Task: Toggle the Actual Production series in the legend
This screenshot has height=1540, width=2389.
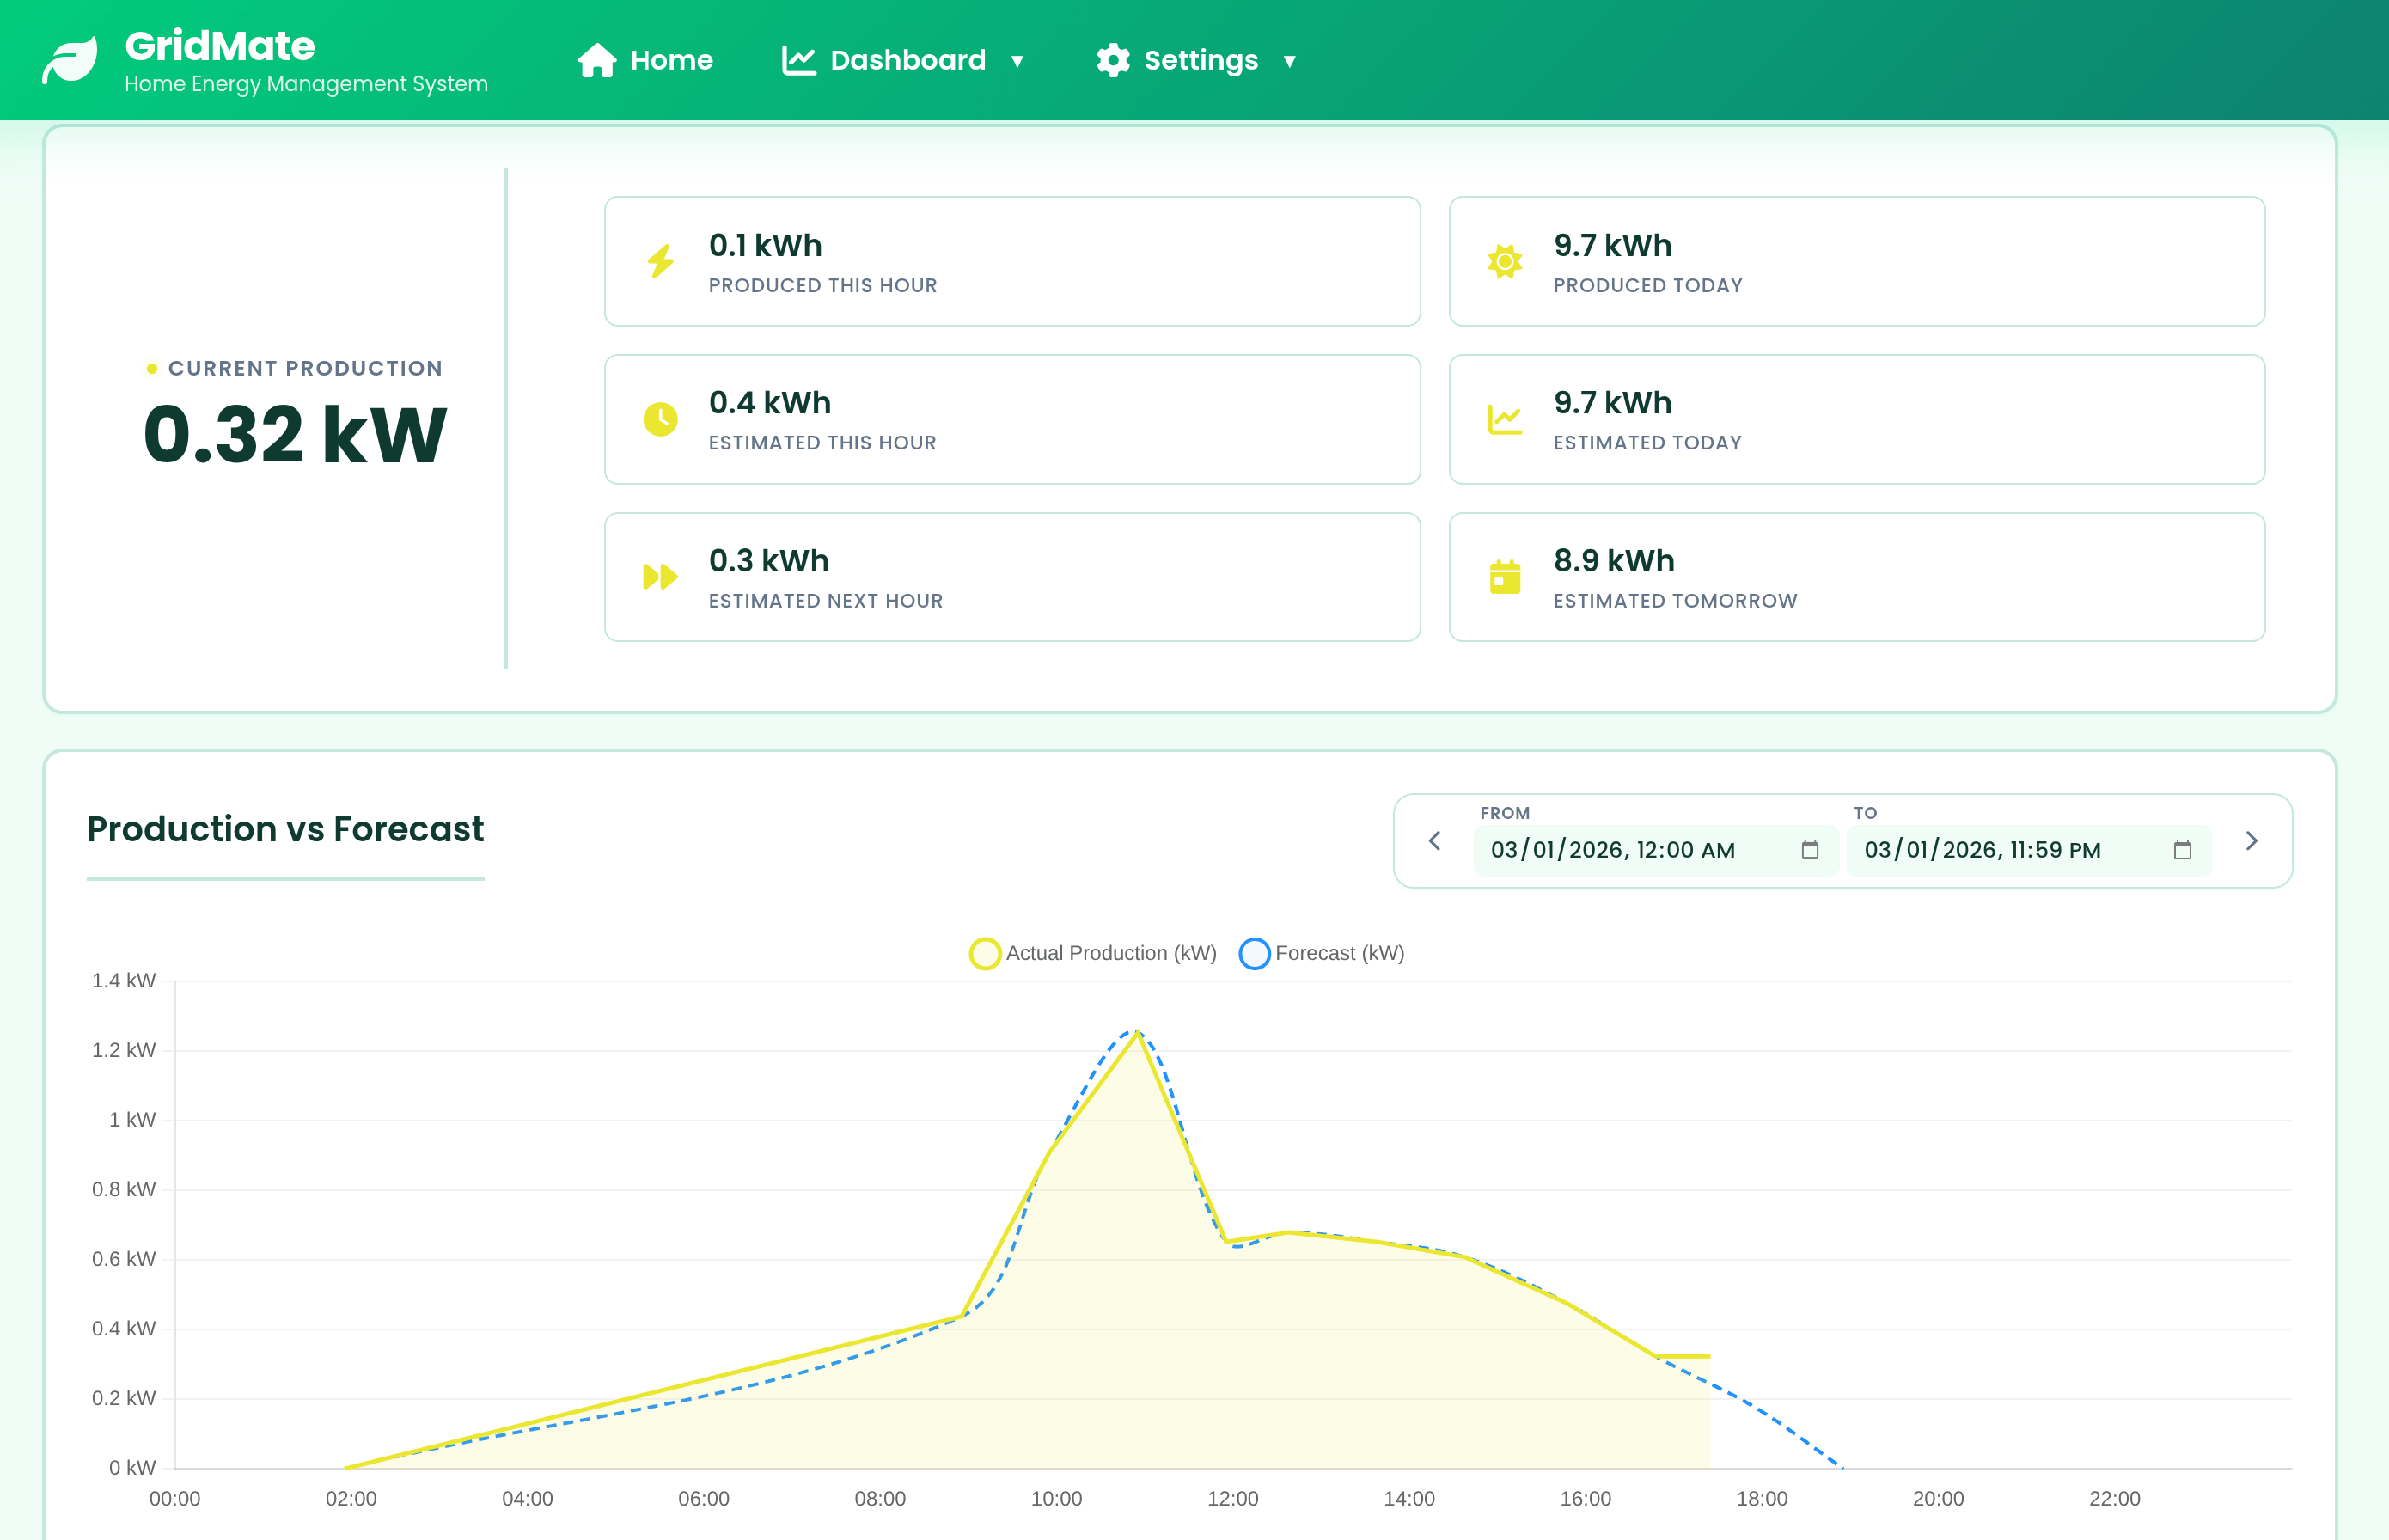Action: [1092, 953]
